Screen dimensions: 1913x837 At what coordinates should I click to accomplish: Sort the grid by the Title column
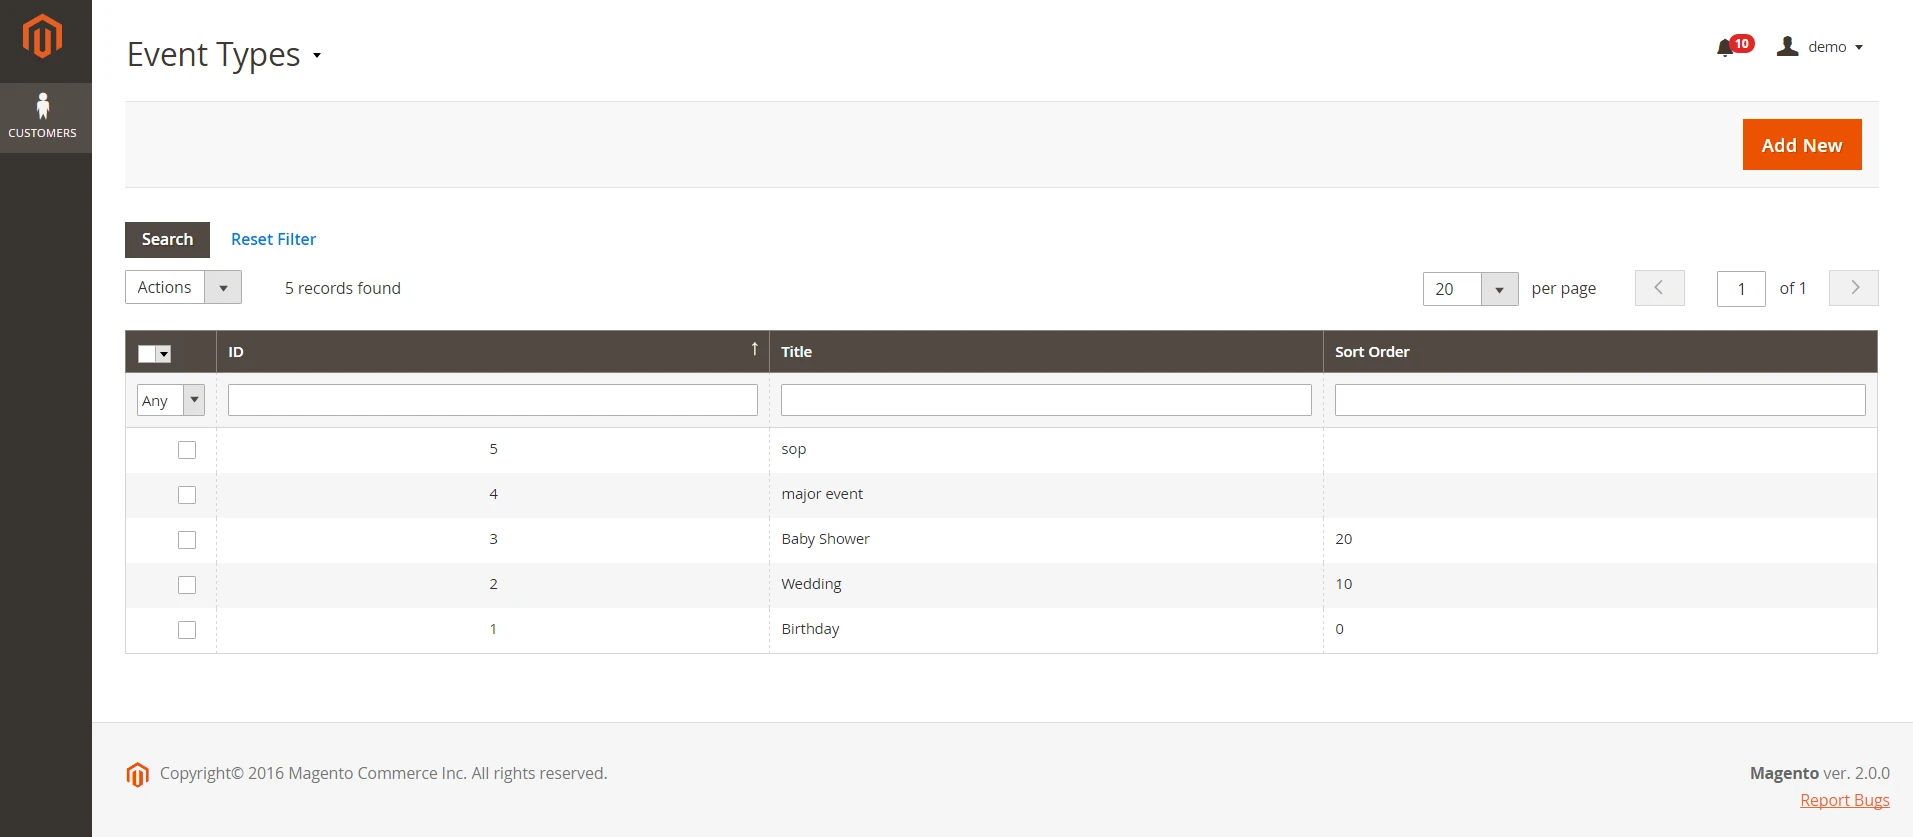(1046, 352)
